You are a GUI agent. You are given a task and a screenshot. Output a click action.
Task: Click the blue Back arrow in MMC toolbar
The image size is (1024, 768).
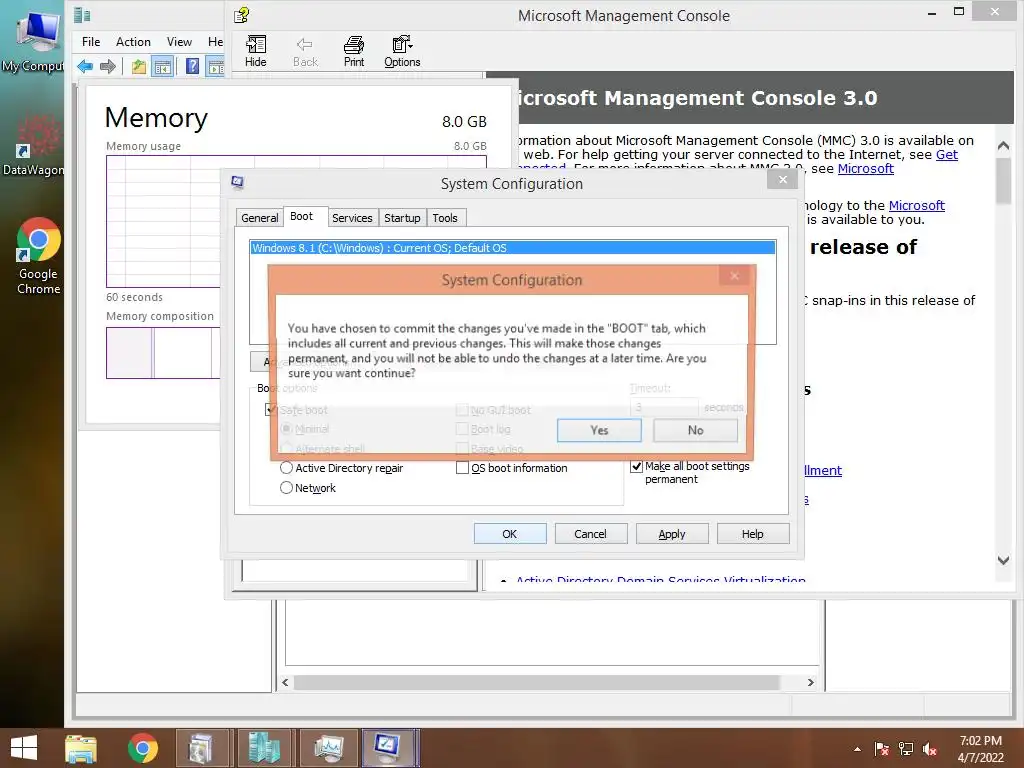(85, 66)
